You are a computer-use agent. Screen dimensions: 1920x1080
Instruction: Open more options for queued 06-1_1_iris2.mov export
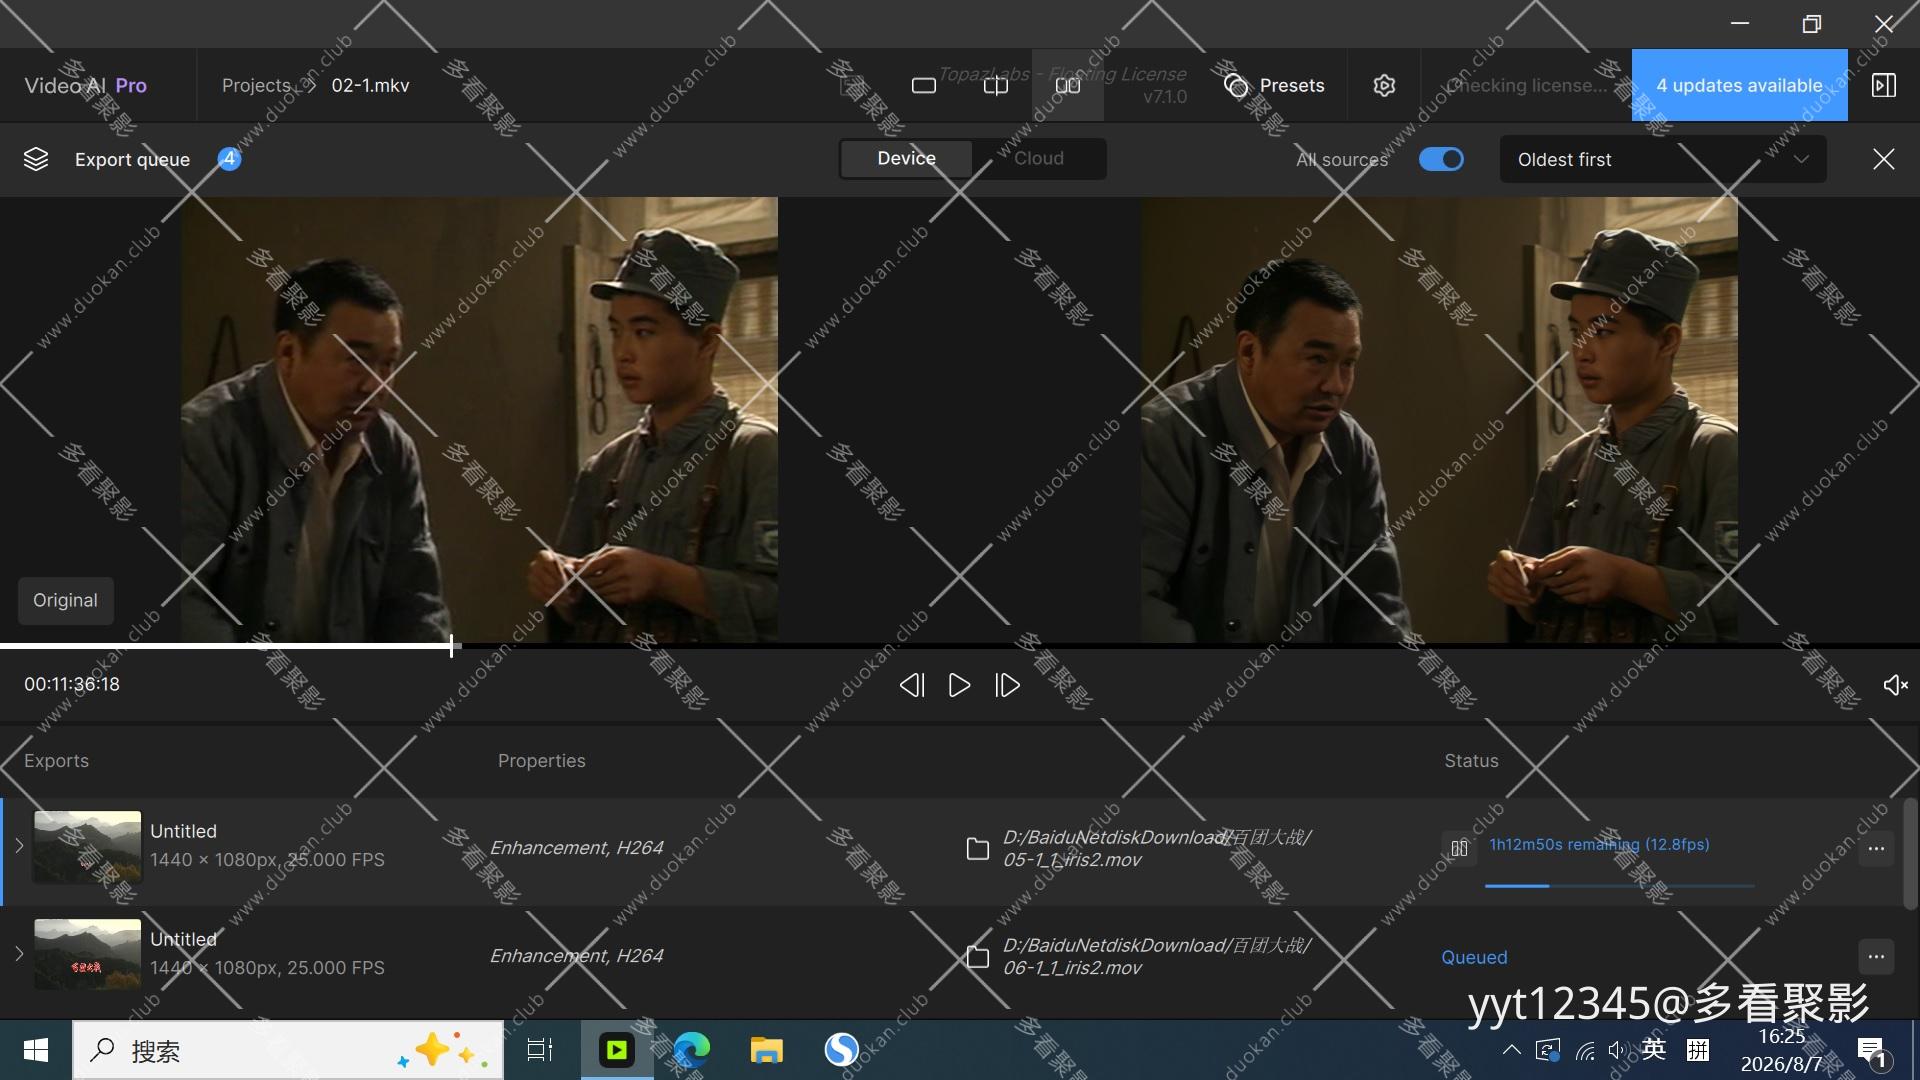click(x=1876, y=957)
